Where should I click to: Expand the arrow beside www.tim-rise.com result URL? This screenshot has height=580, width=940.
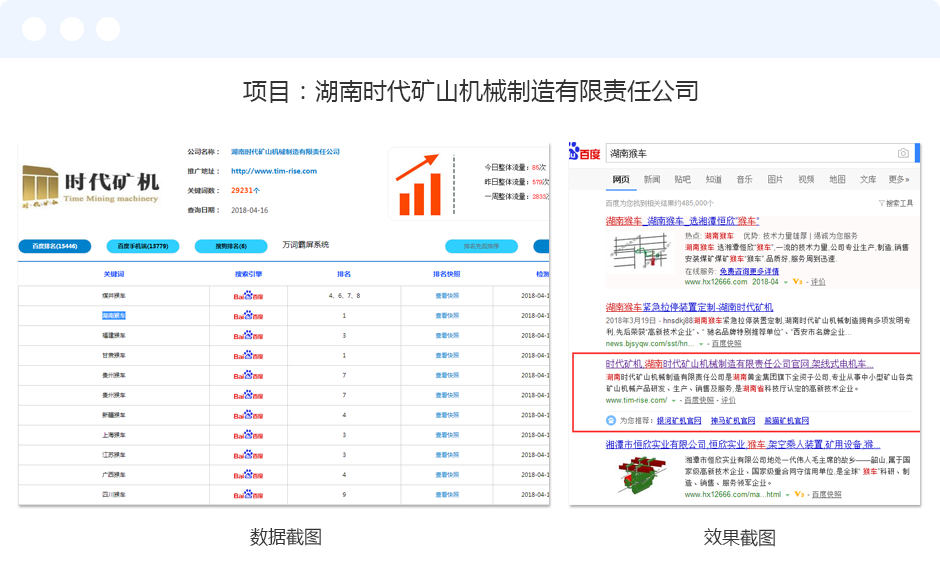point(673,401)
